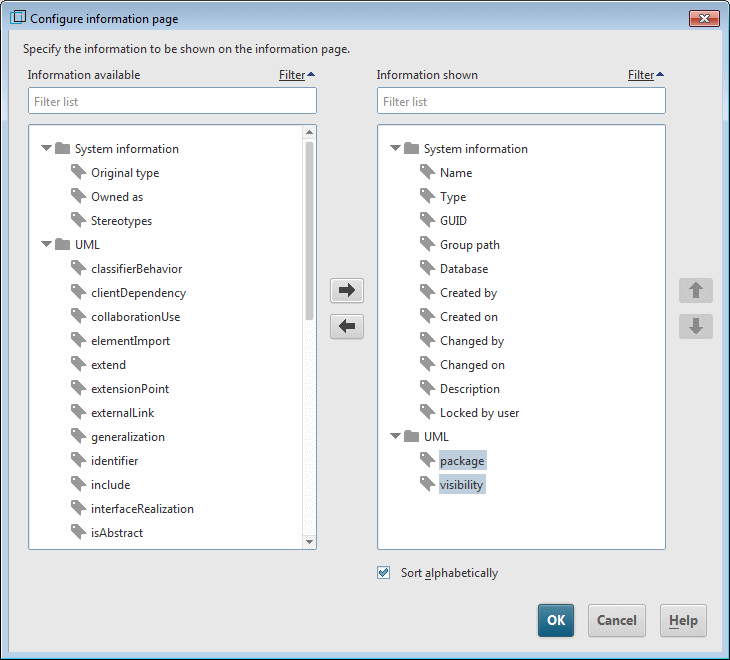This screenshot has width=730, height=660.
Task: Click the move up arrow button
Action: click(696, 290)
